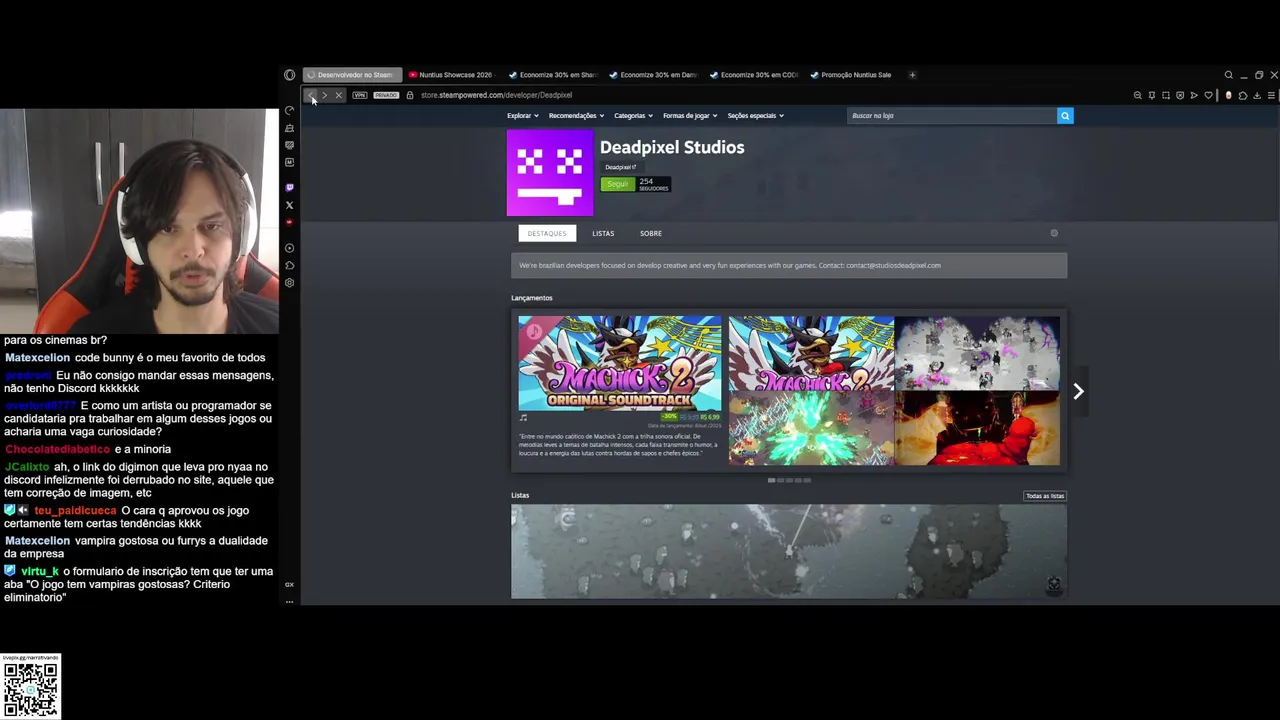Screen dimensions: 1280x720
Task: Open a new browser tab with plus
Action: (x=912, y=75)
